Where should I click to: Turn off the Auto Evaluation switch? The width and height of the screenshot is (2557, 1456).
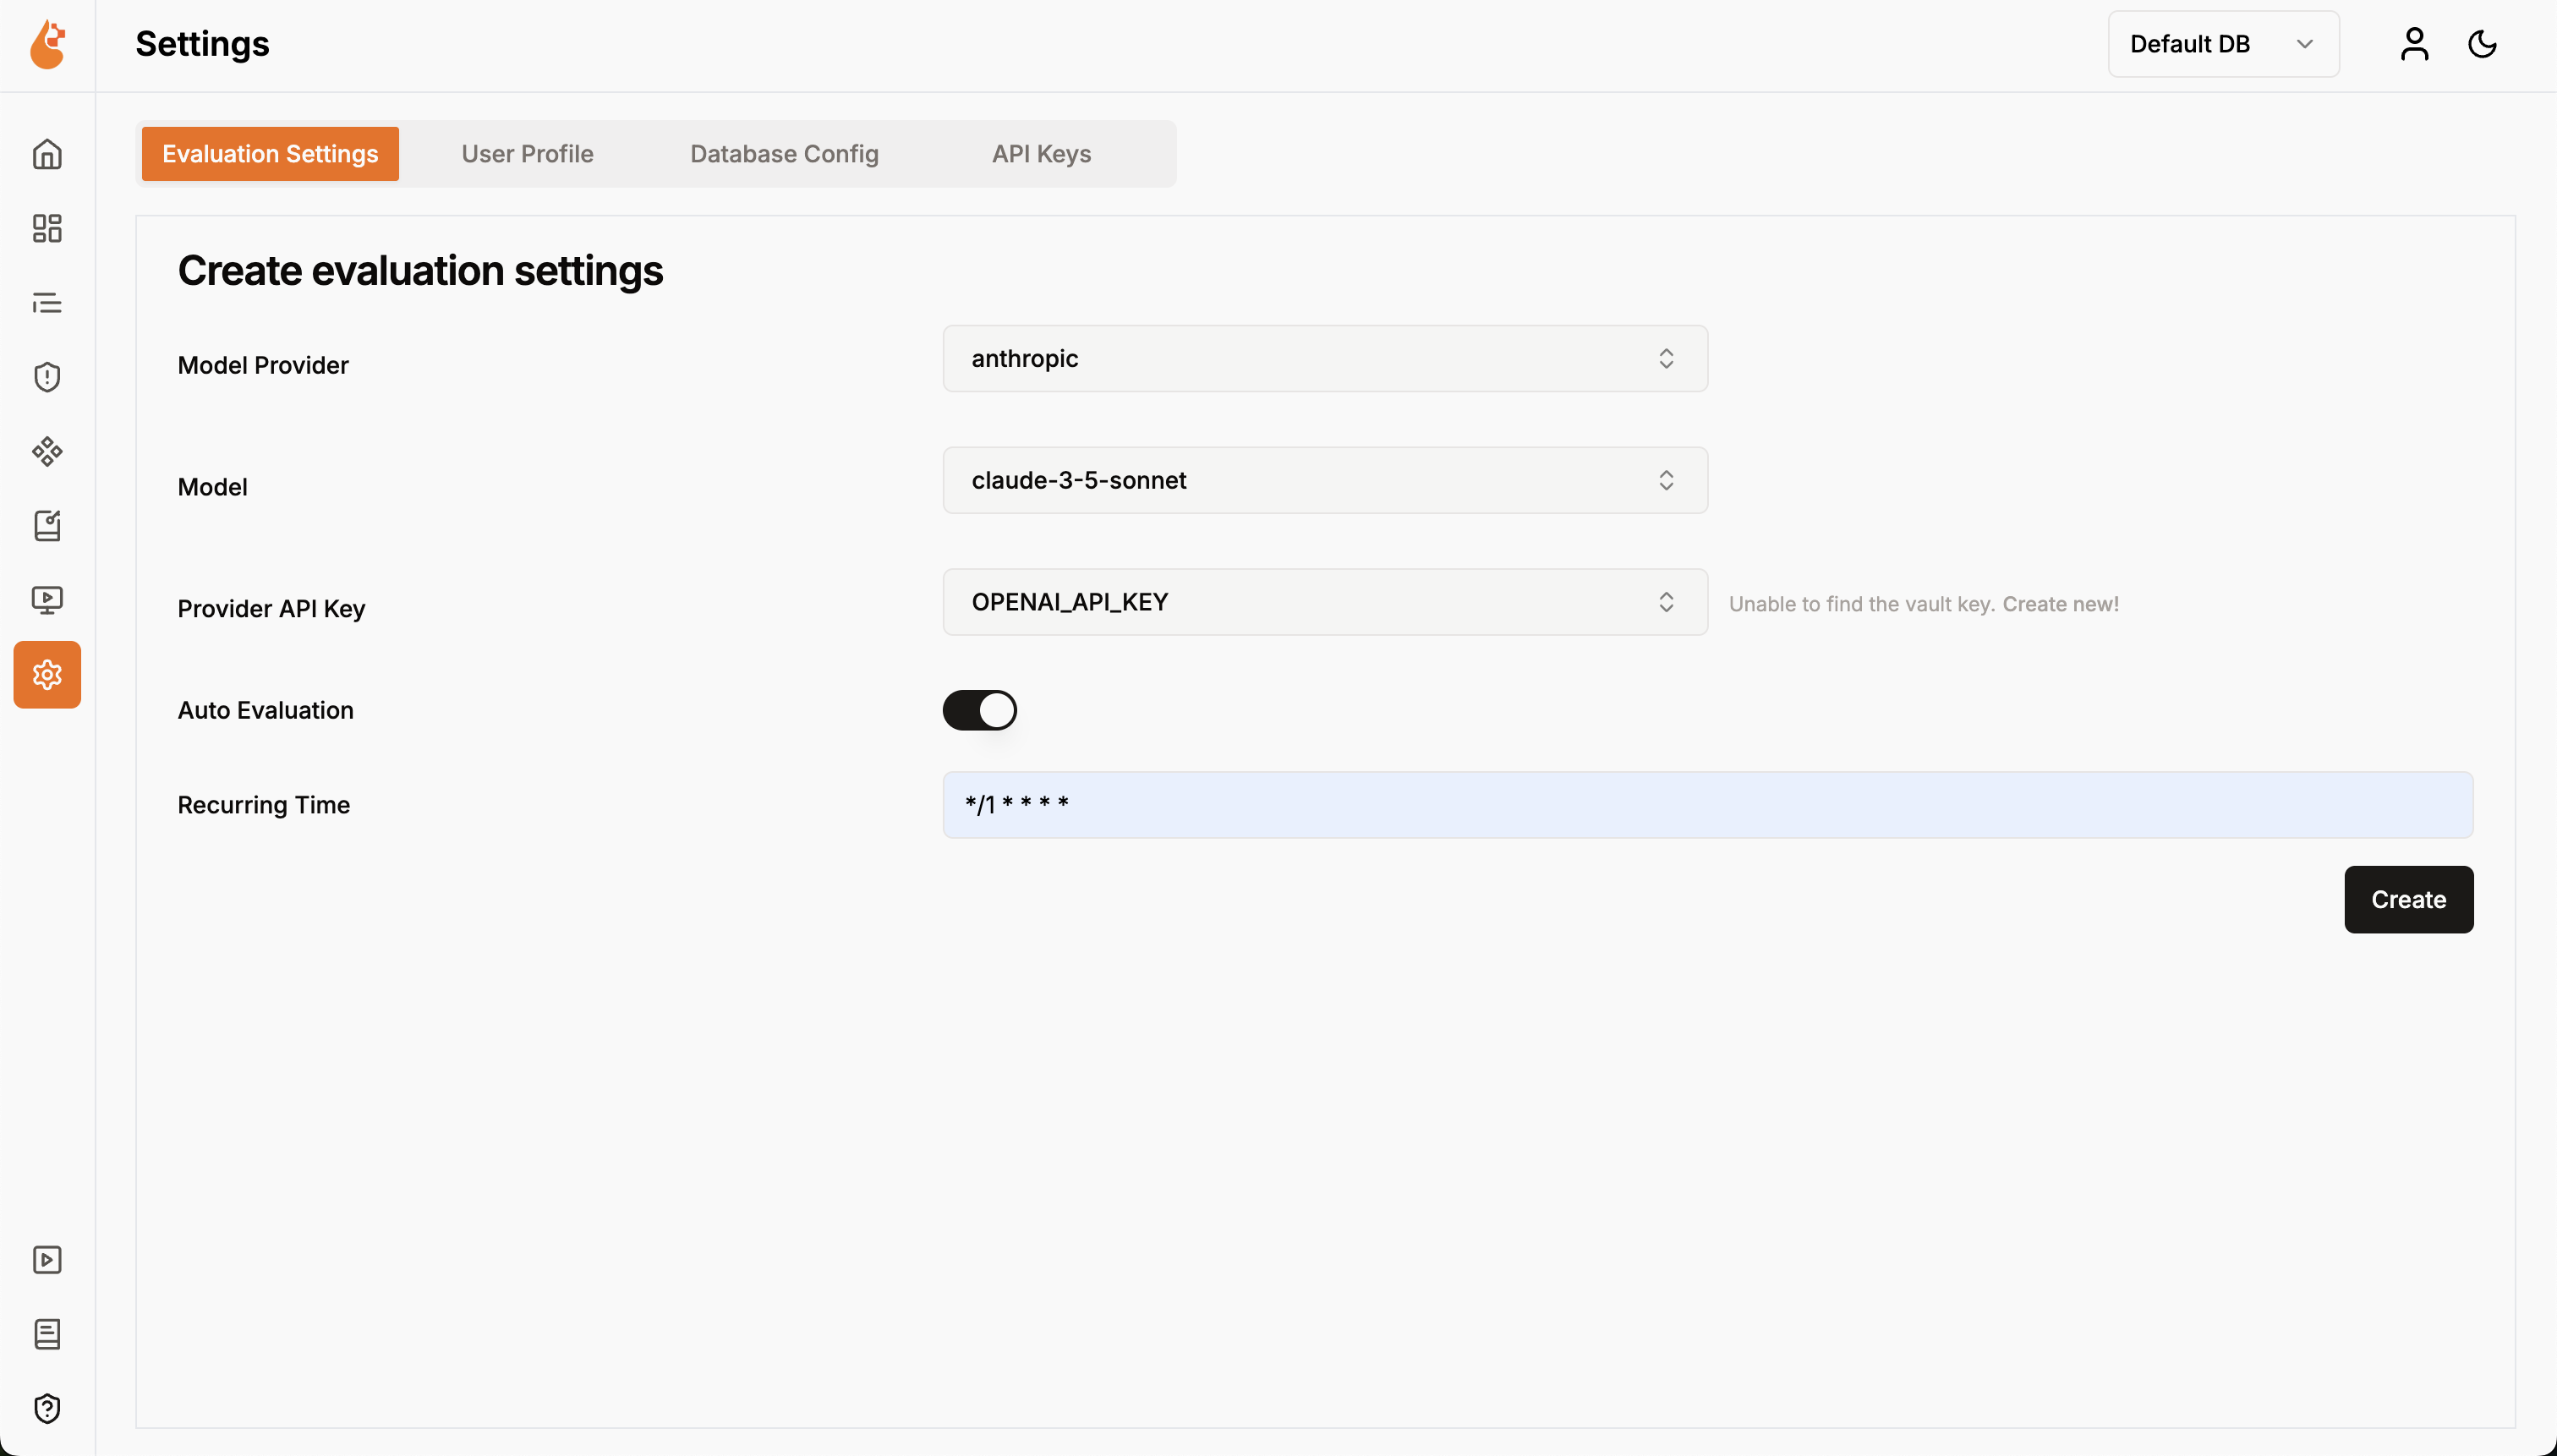[979, 710]
